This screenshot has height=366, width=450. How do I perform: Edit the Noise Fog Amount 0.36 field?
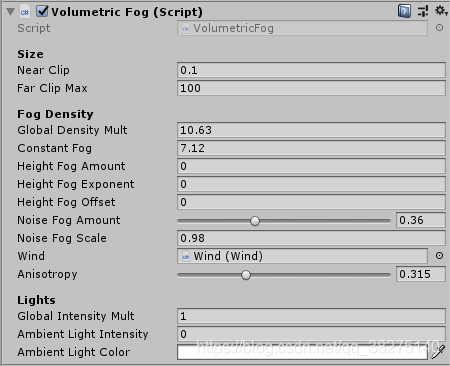pos(421,220)
